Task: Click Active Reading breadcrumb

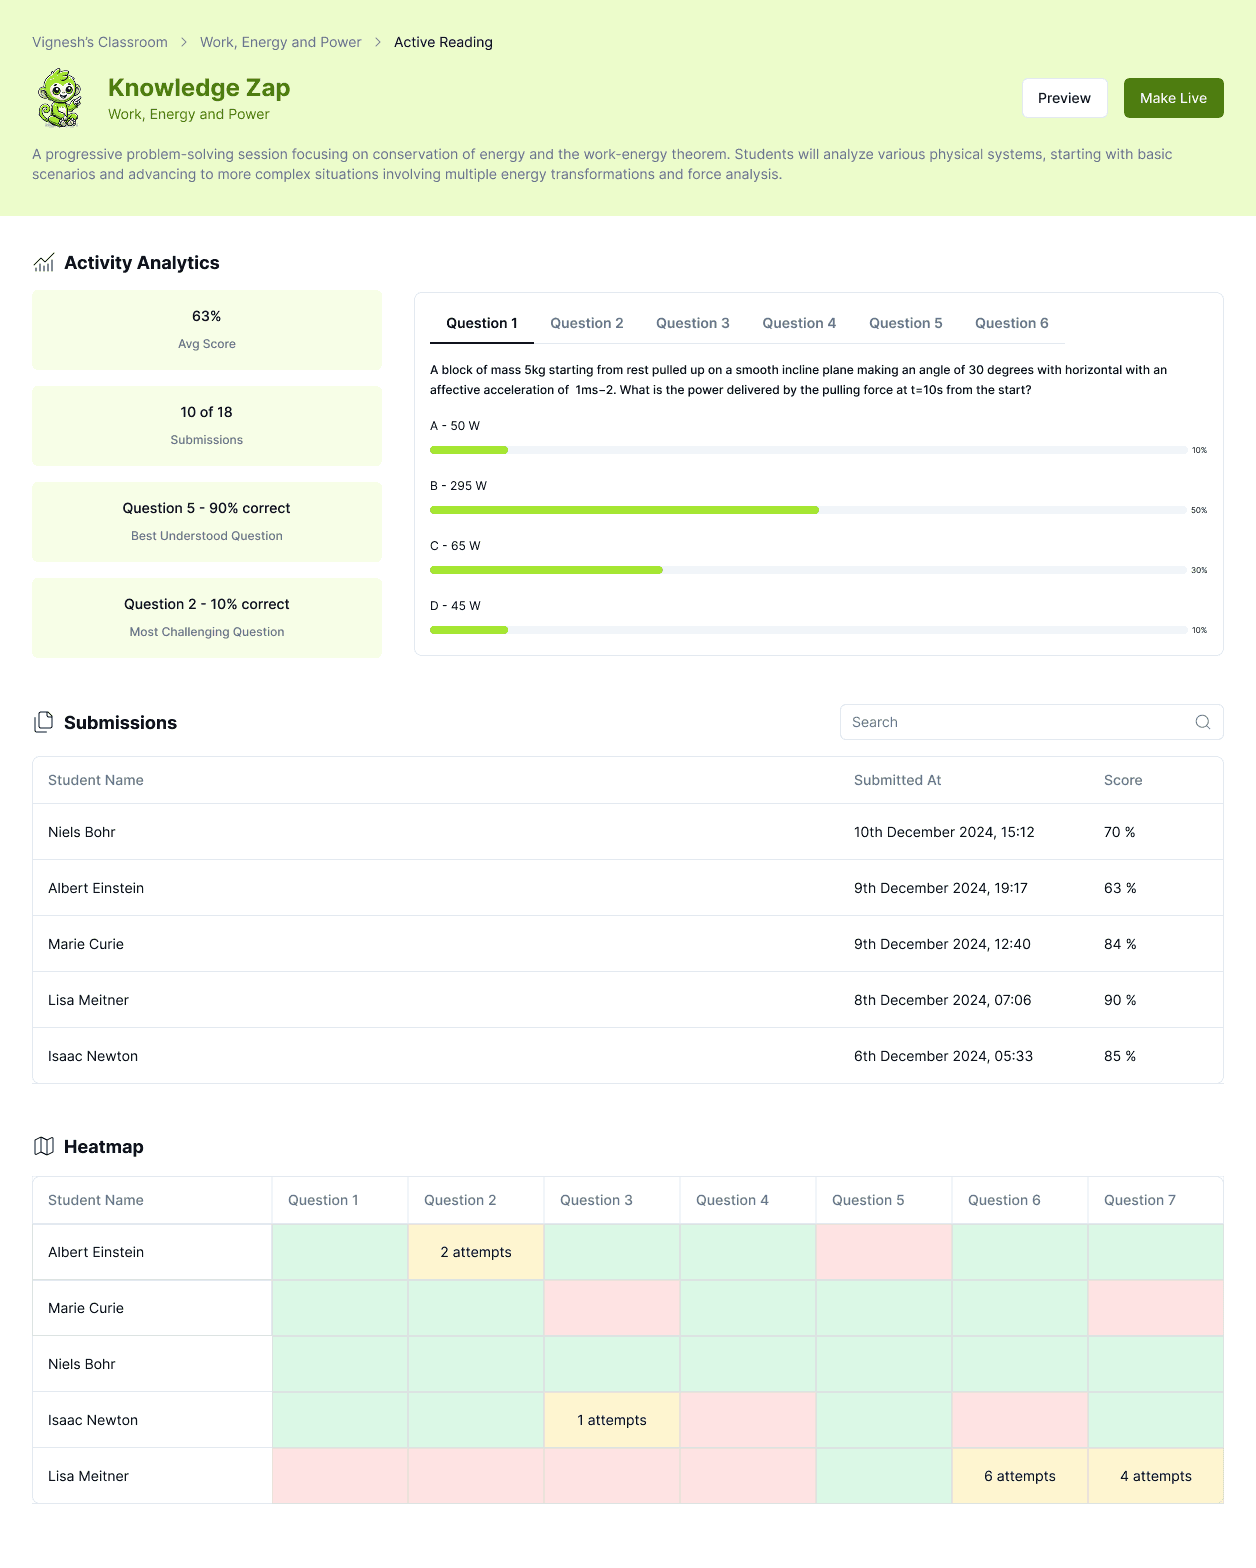Action: tap(443, 42)
